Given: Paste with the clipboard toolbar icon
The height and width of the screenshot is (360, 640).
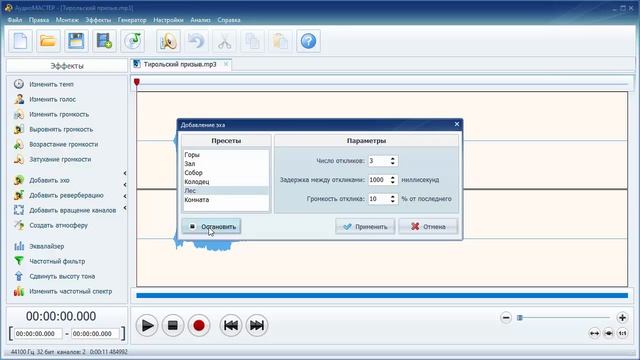Looking at the screenshot, I should (x=280, y=41).
